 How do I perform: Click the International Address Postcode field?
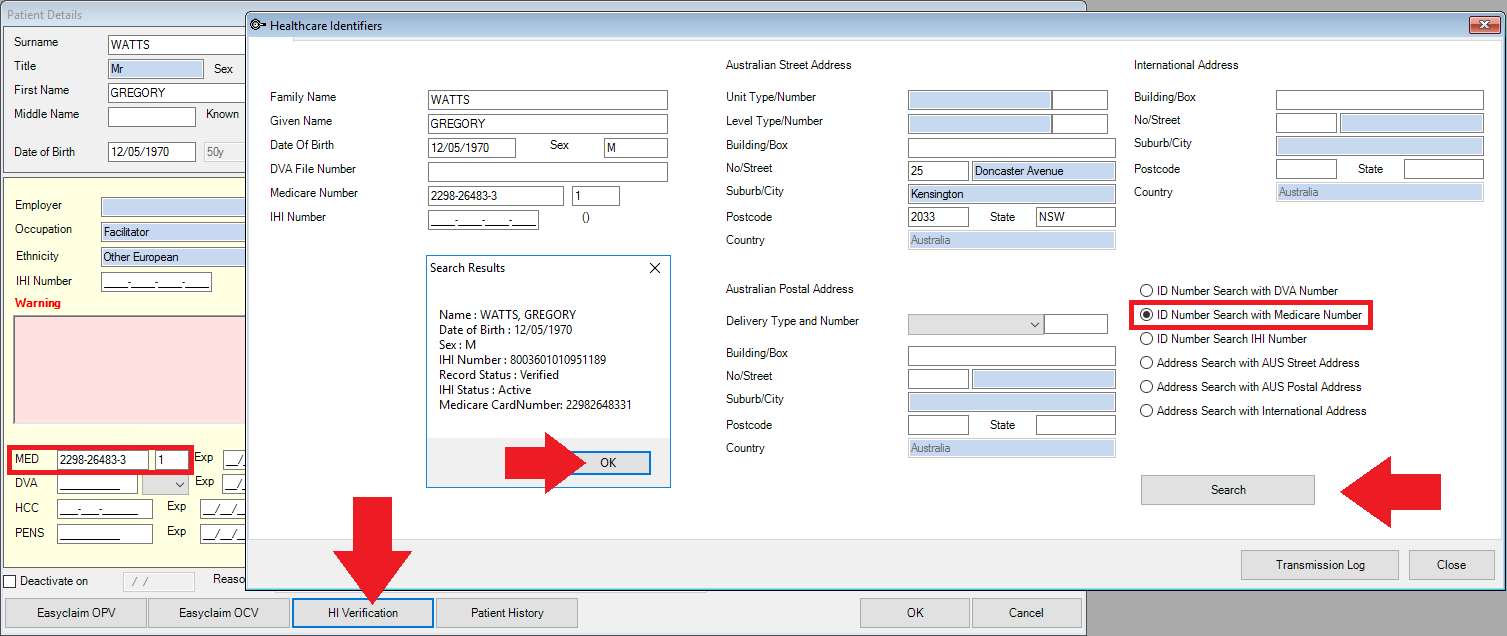click(x=1306, y=169)
